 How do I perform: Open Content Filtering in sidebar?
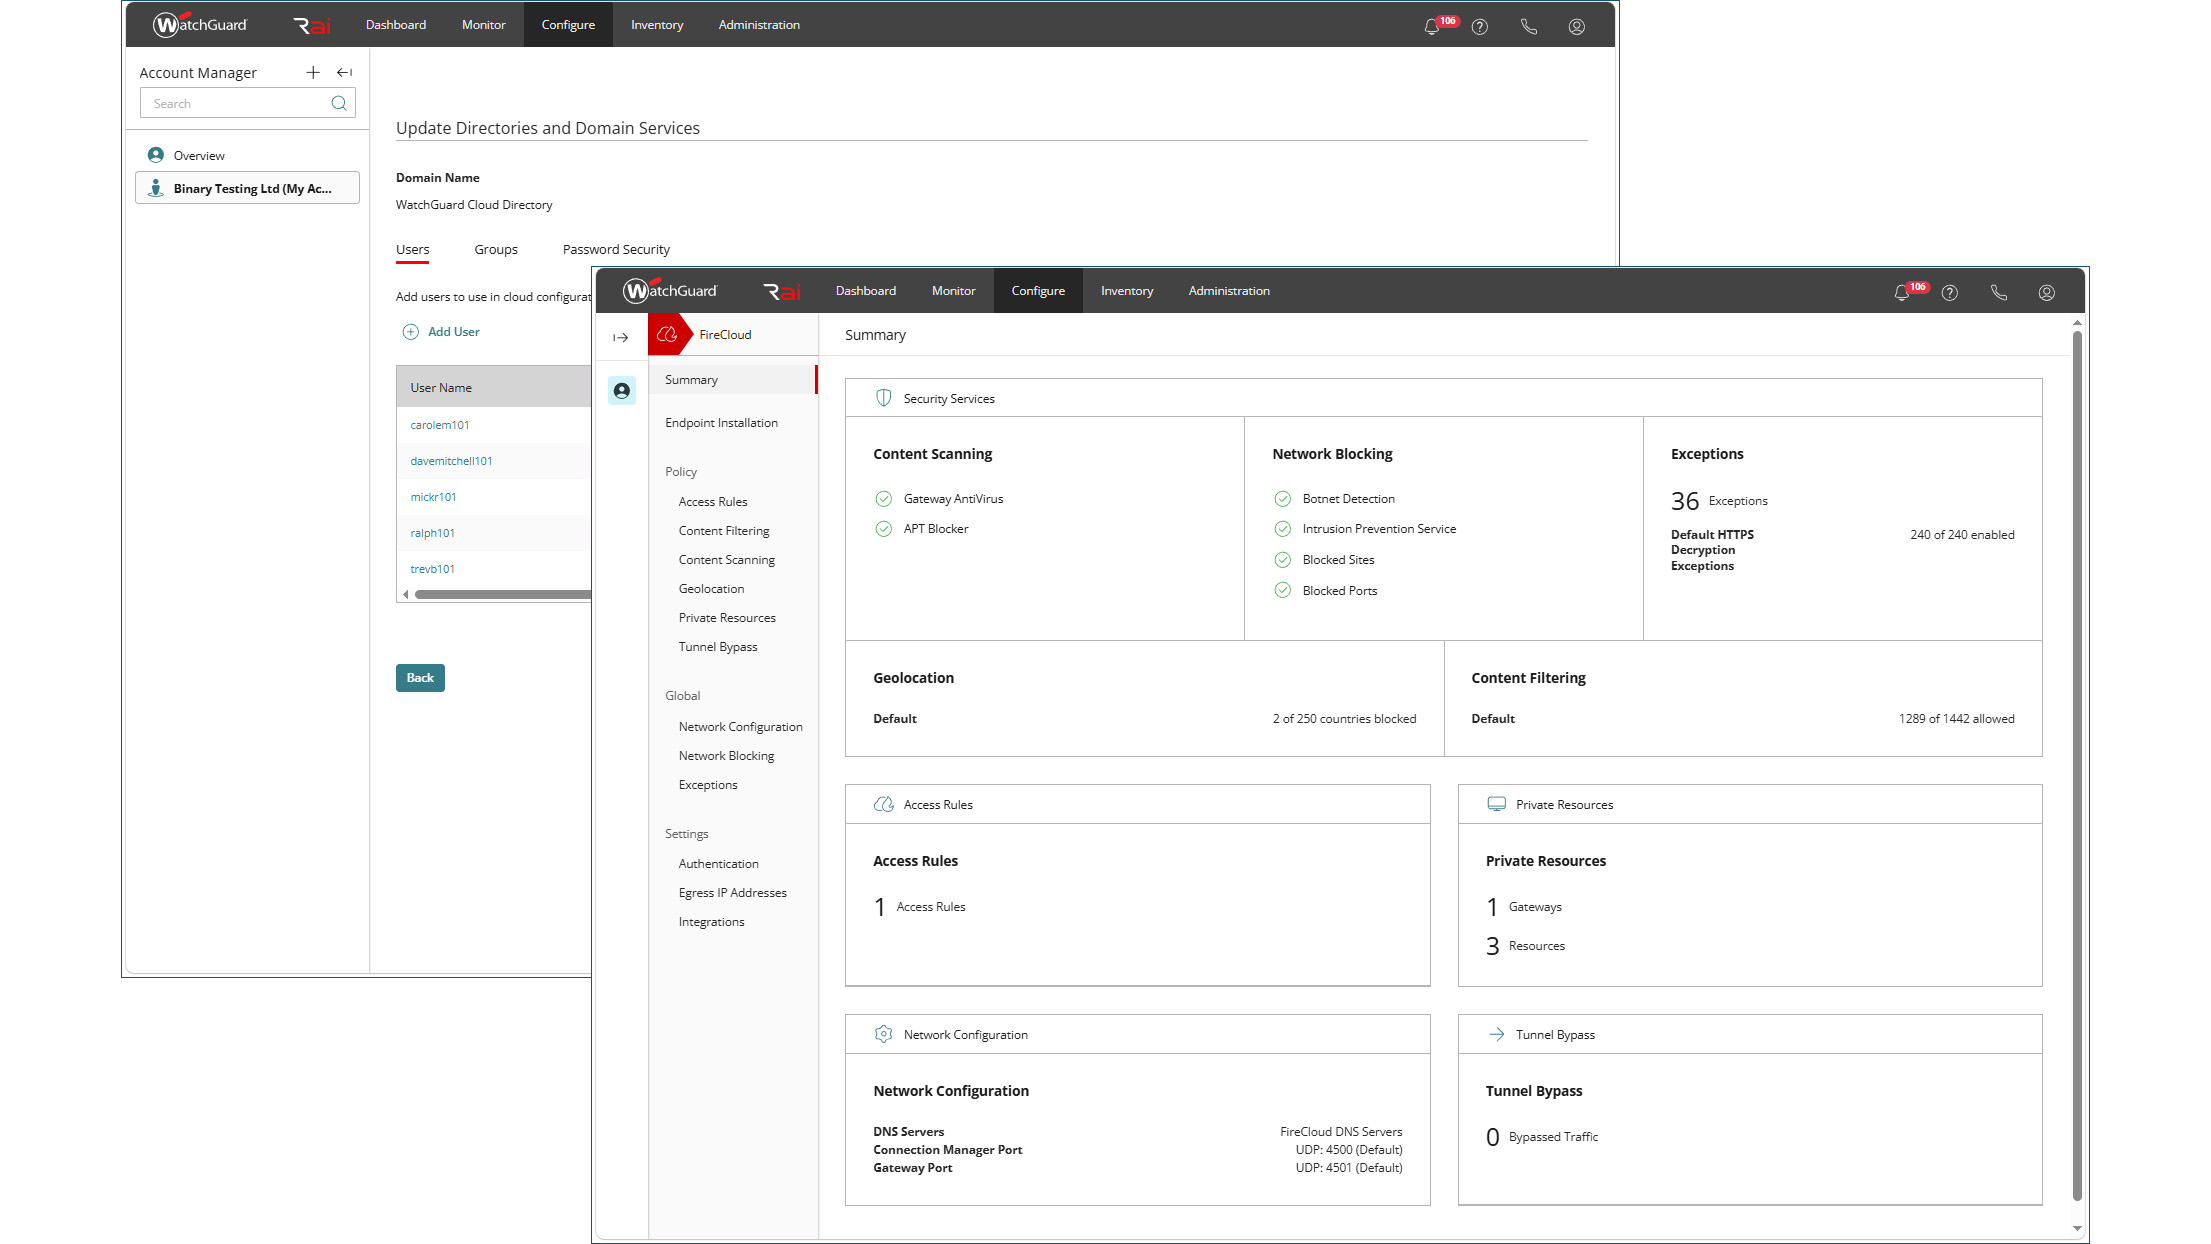coord(724,531)
